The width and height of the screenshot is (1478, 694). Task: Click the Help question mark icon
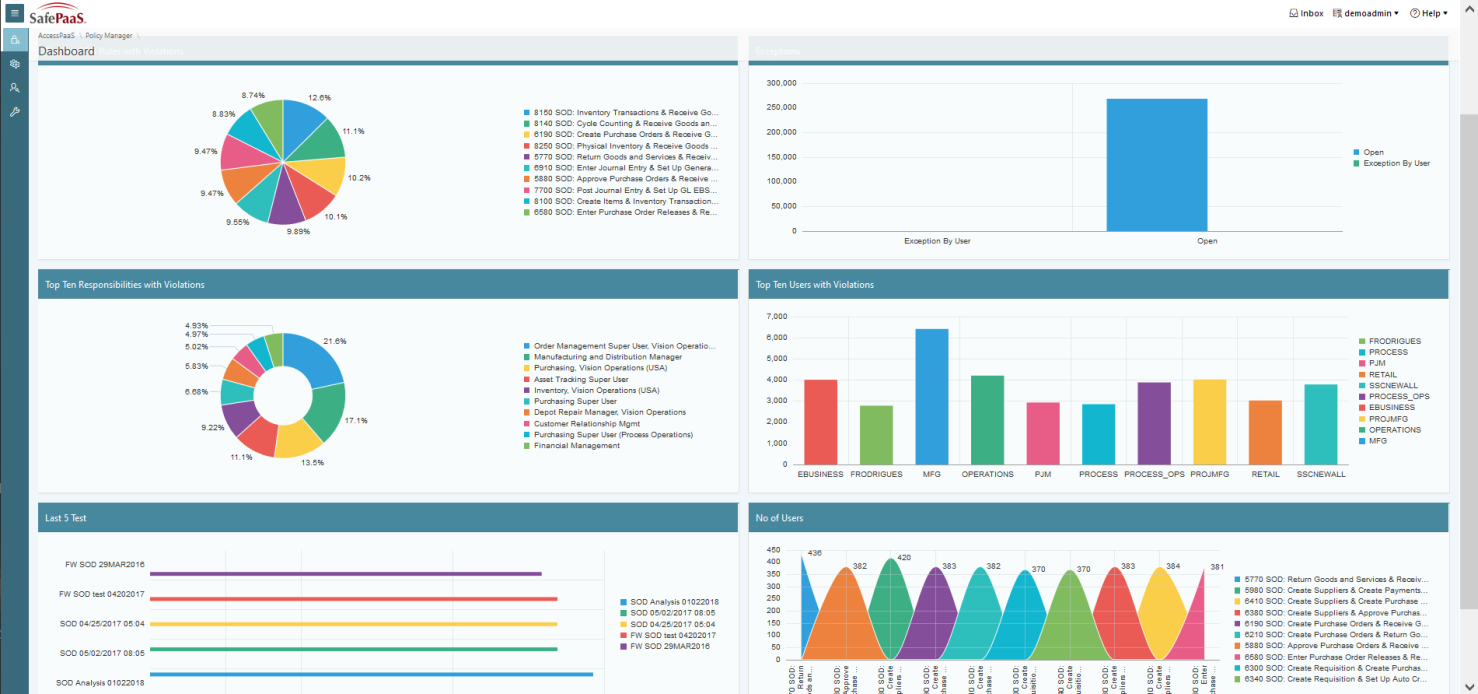(x=1415, y=14)
